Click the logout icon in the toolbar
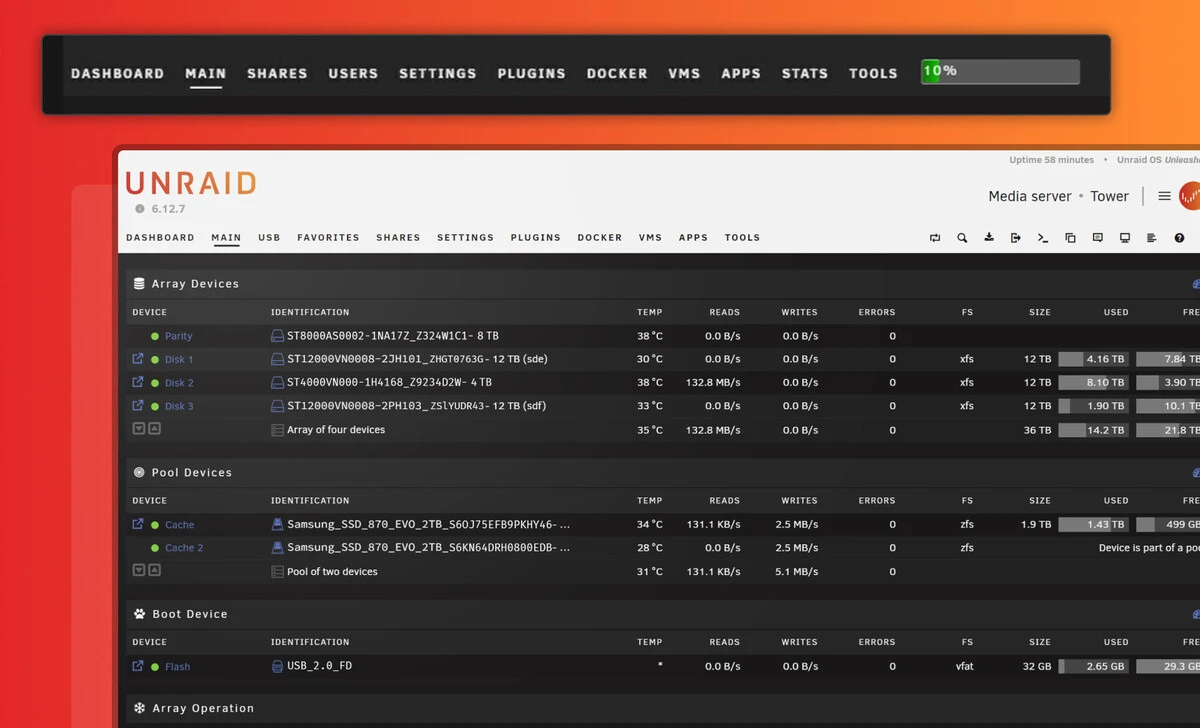The height and width of the screenshot is (728, 1200). 1016,238
